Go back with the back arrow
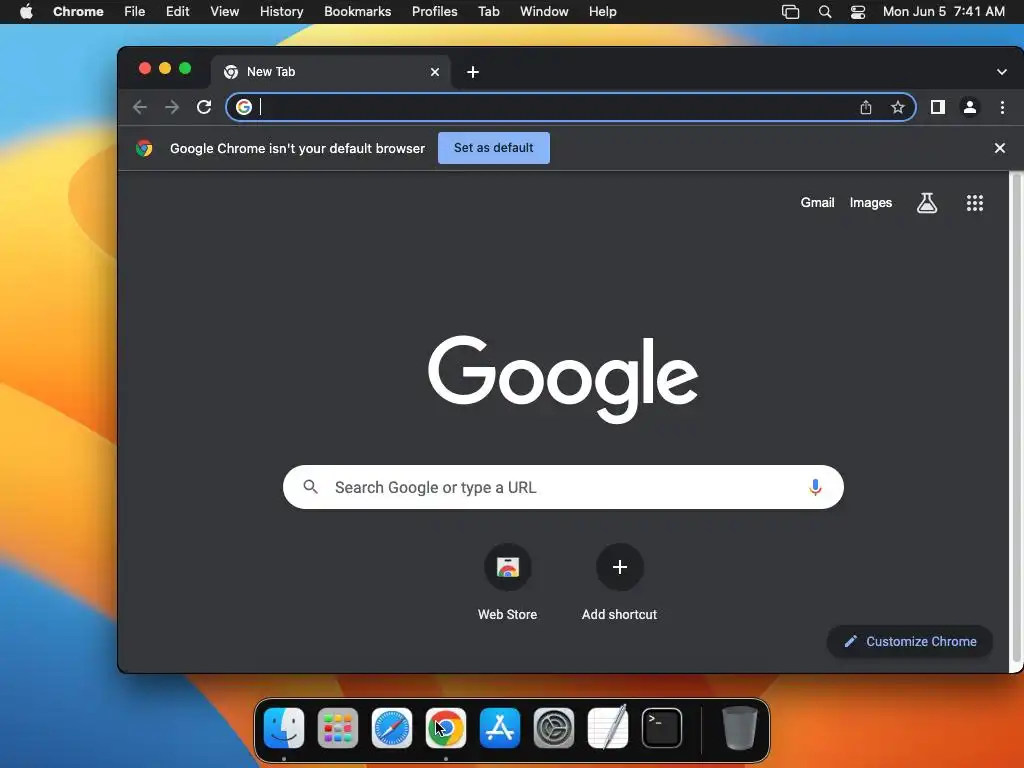1024x768 pixels. click(x=140, y=107)
